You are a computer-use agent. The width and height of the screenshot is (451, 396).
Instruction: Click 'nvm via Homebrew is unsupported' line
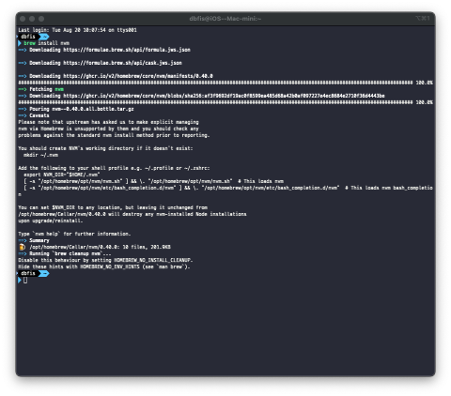[x=108, y=129]
